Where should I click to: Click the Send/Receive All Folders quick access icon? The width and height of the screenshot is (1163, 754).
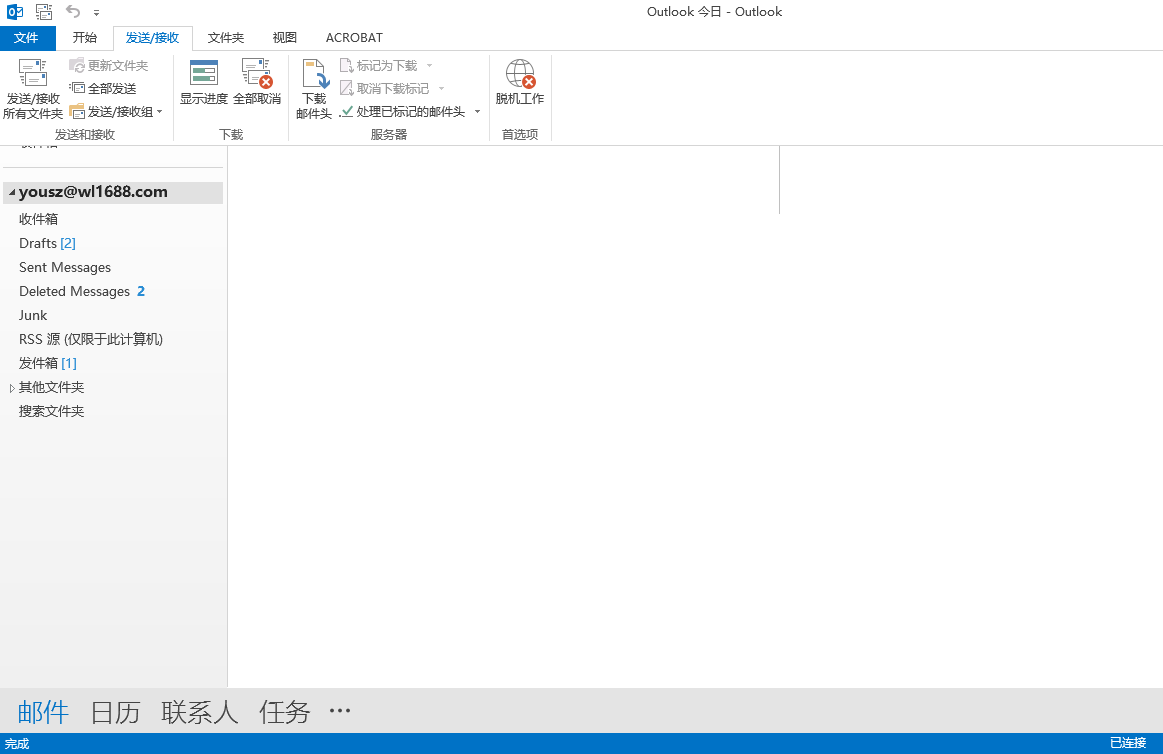tap(45, 12)
